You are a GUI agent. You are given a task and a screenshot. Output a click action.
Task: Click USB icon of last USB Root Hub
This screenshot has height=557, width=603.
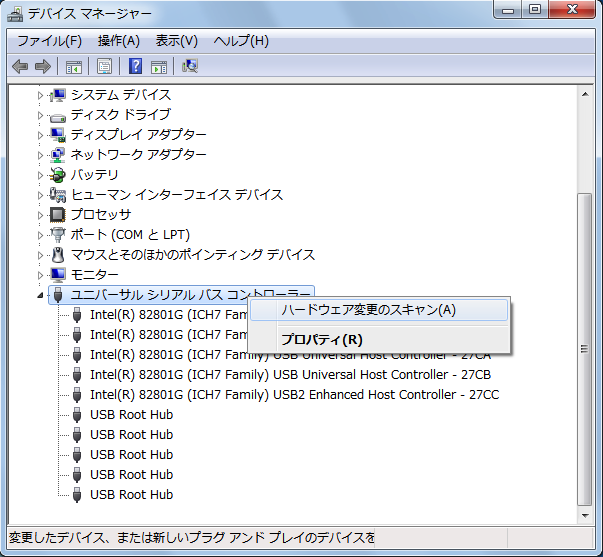coord(77,495)
